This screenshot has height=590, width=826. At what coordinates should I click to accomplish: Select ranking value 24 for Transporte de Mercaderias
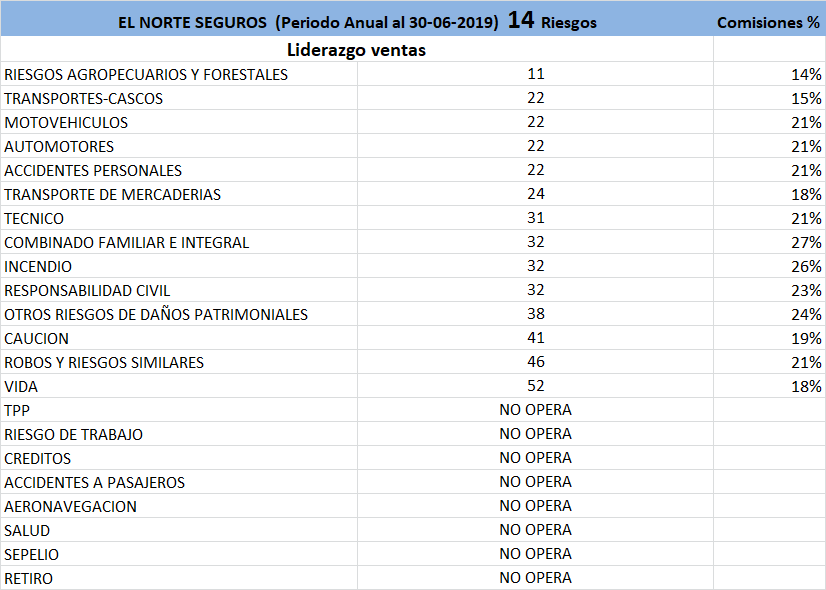pos(536,194)
